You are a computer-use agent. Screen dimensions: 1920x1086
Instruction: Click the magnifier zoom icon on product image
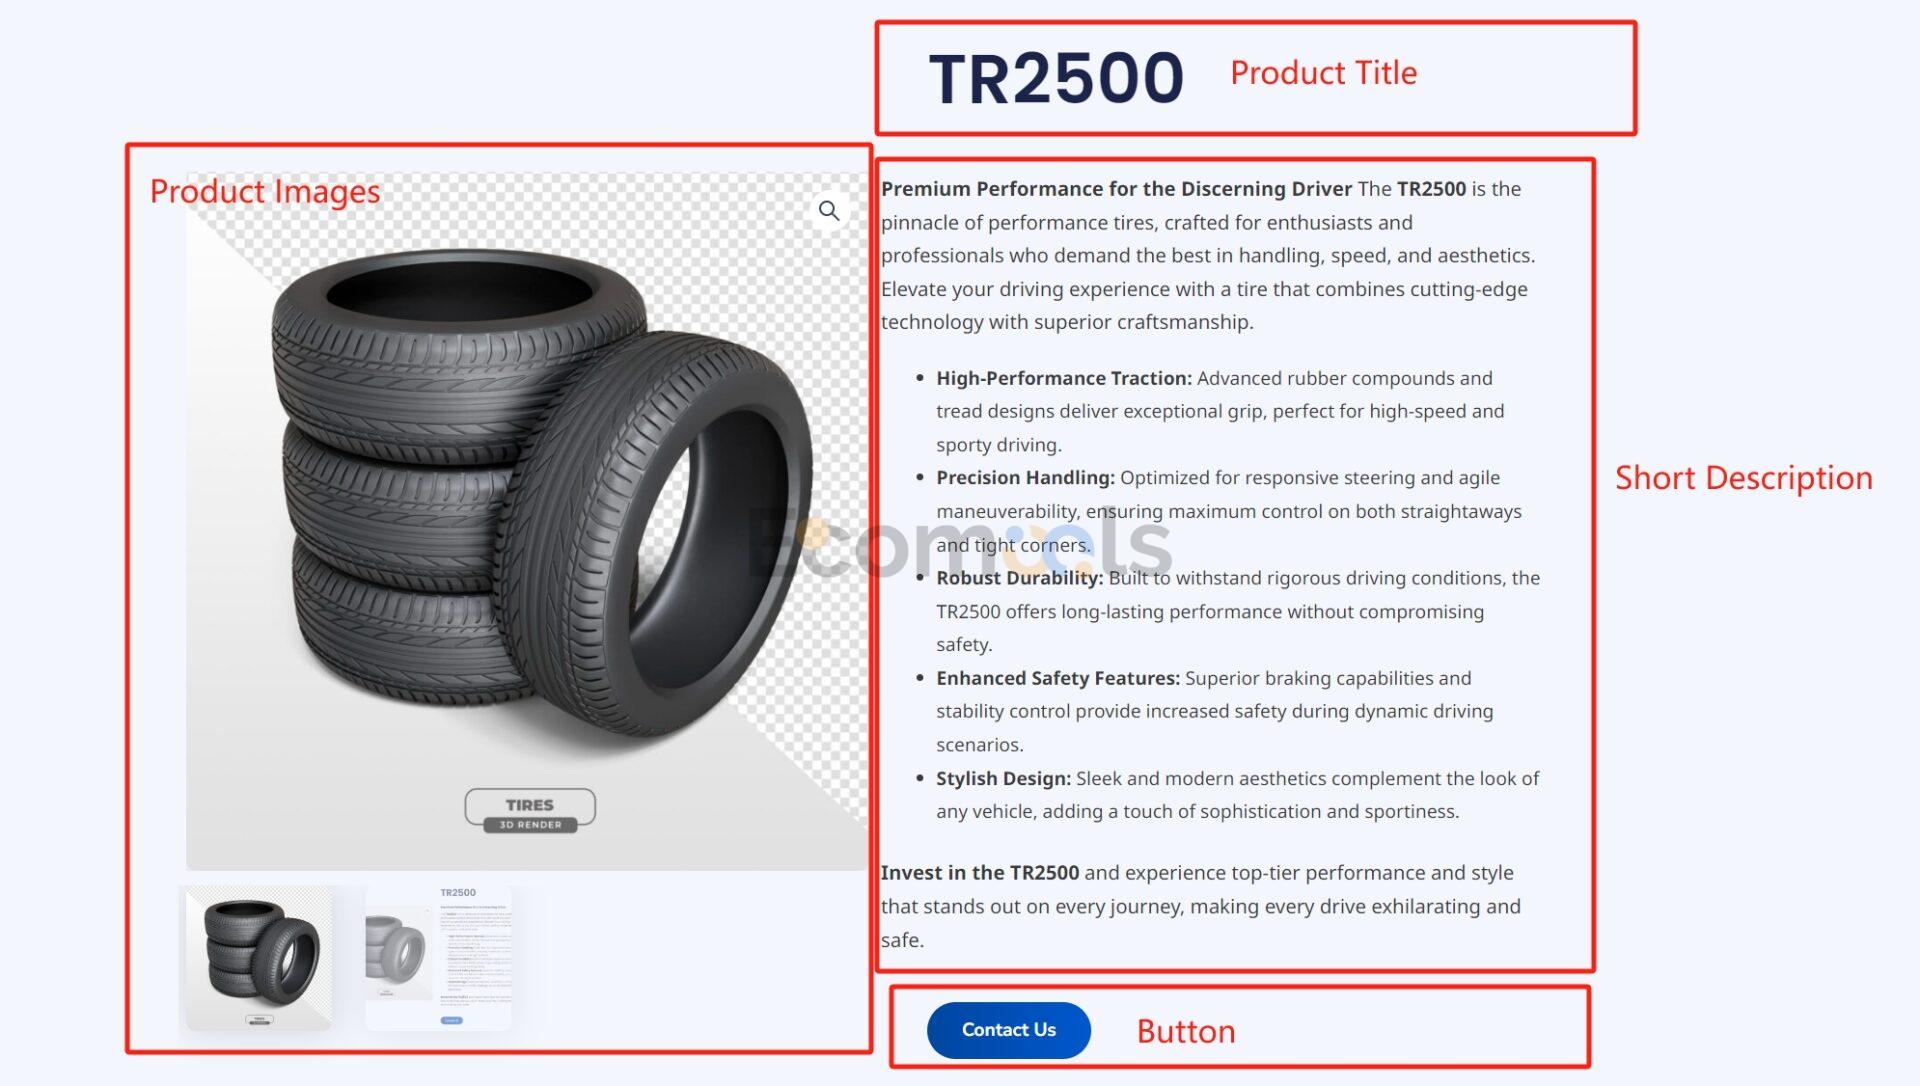(829, 211)
